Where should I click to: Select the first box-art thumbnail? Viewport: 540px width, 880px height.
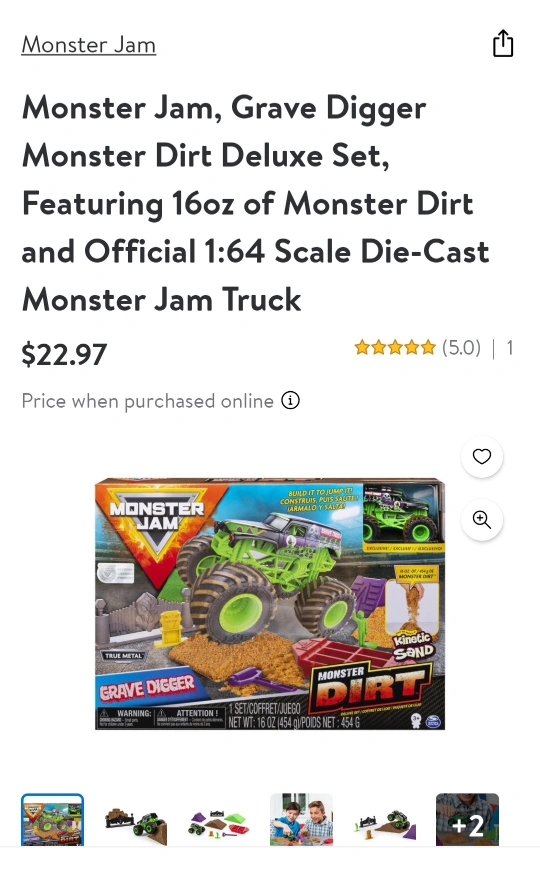(x=52, y=820)
